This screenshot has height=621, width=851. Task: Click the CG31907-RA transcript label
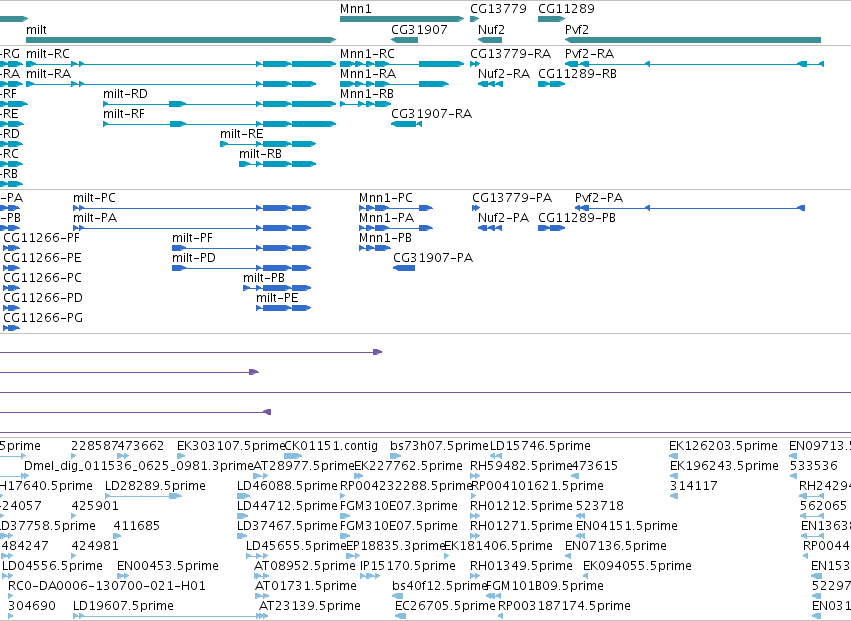tap(431, 114)
